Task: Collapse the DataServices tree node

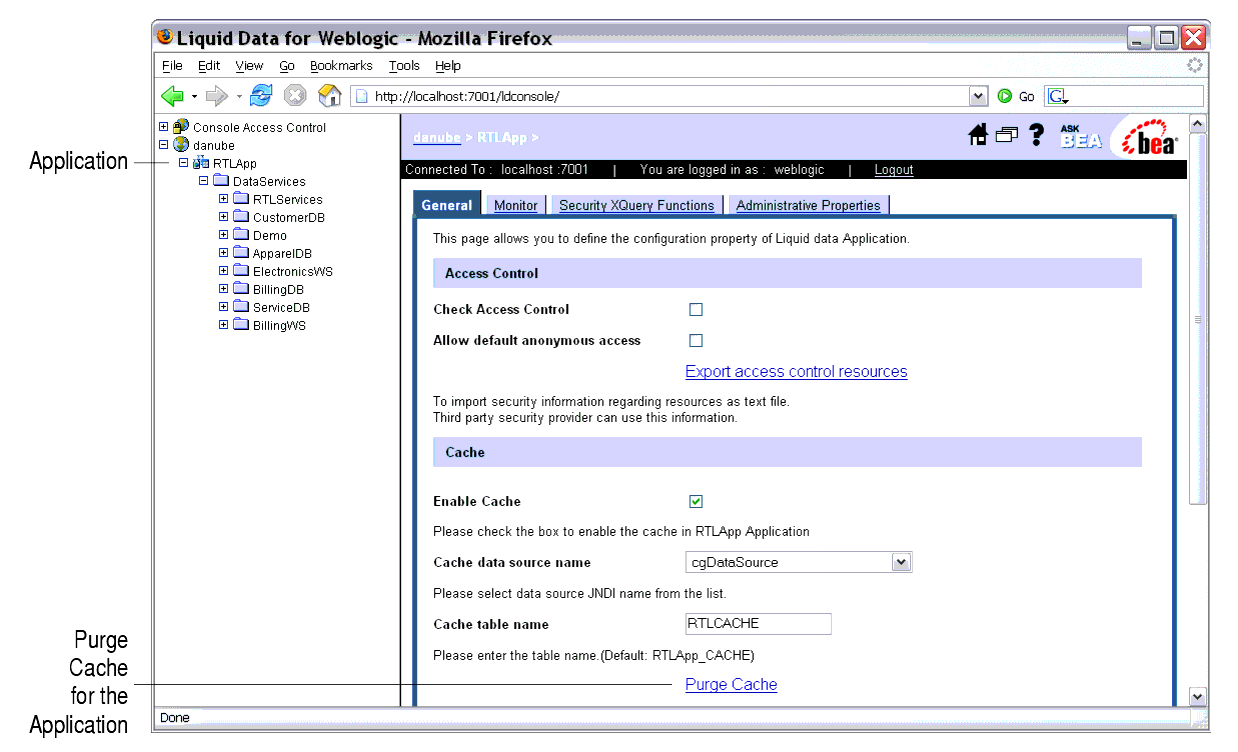Action: pyautogui.click(x=204, y=181)
